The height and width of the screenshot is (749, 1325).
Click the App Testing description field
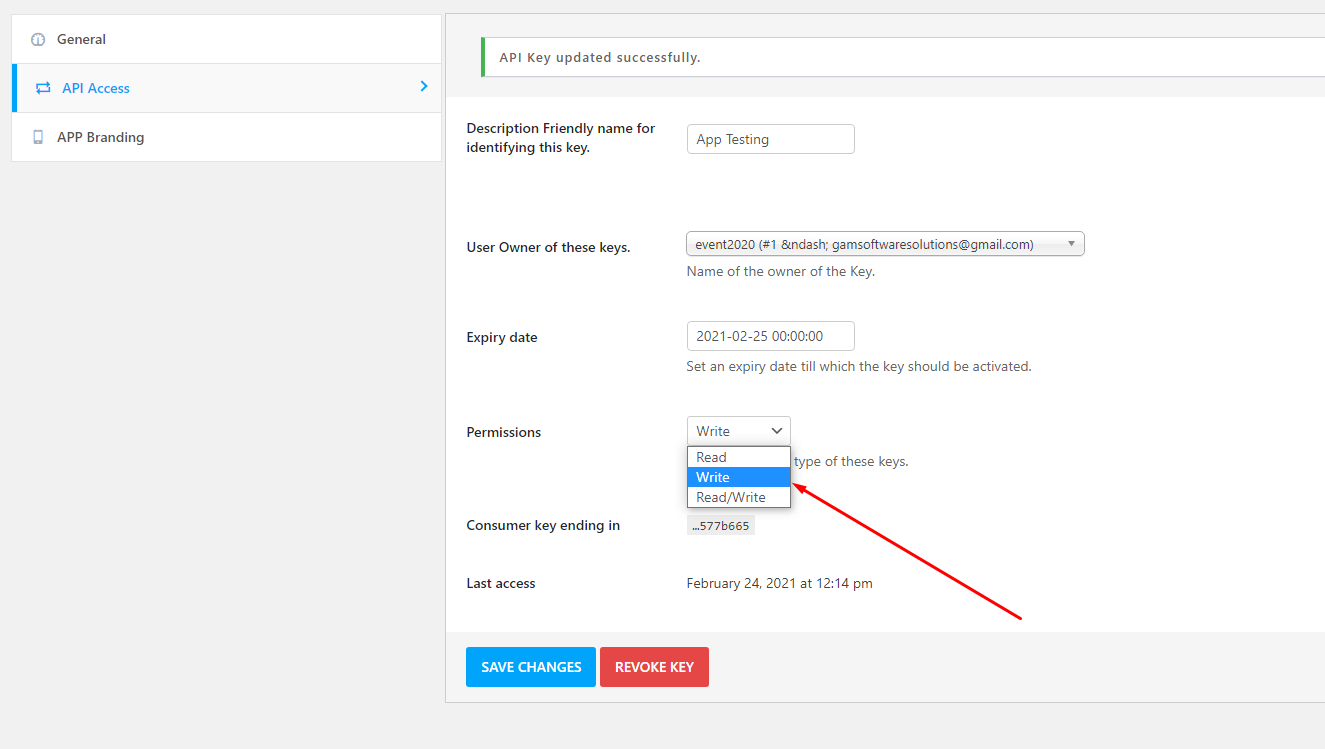(770, 139)
